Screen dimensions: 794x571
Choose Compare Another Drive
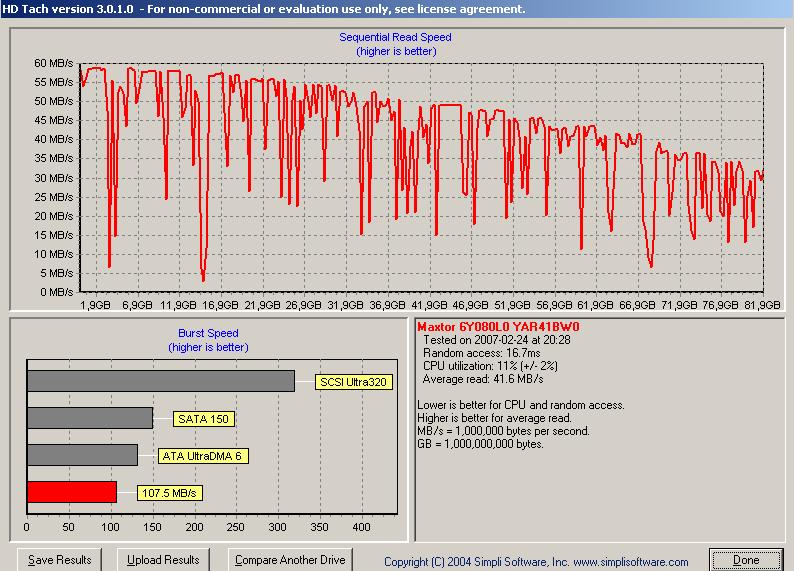coord(290,560)
